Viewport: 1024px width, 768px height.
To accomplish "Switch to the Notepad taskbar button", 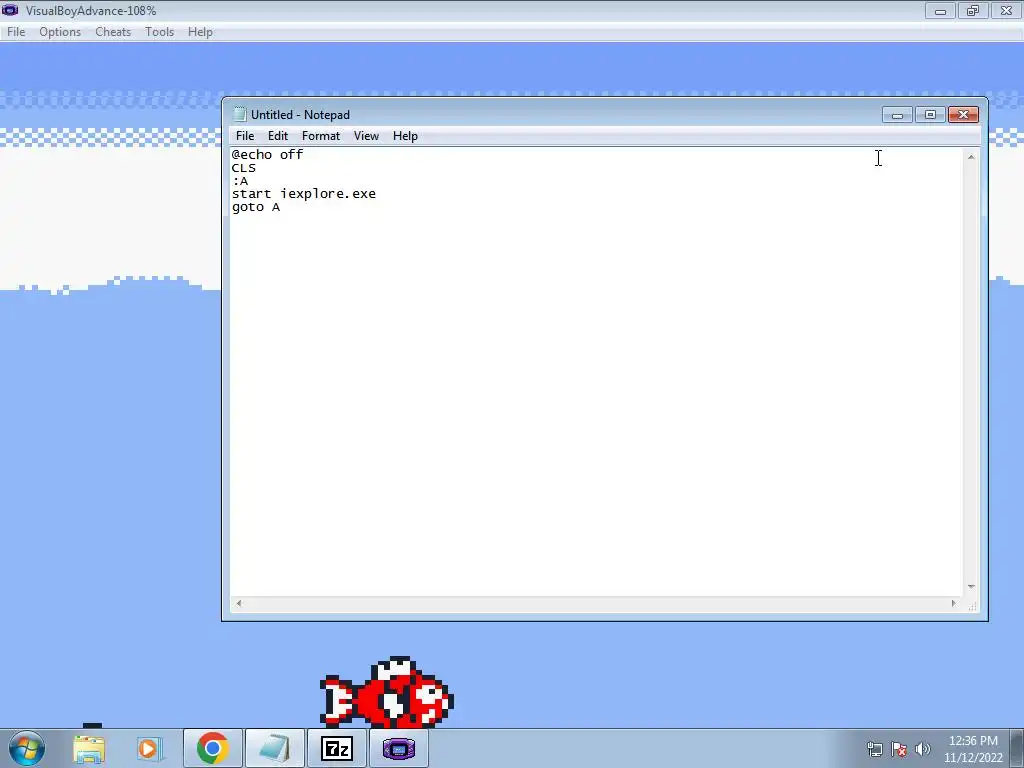I will pos(274,748).
